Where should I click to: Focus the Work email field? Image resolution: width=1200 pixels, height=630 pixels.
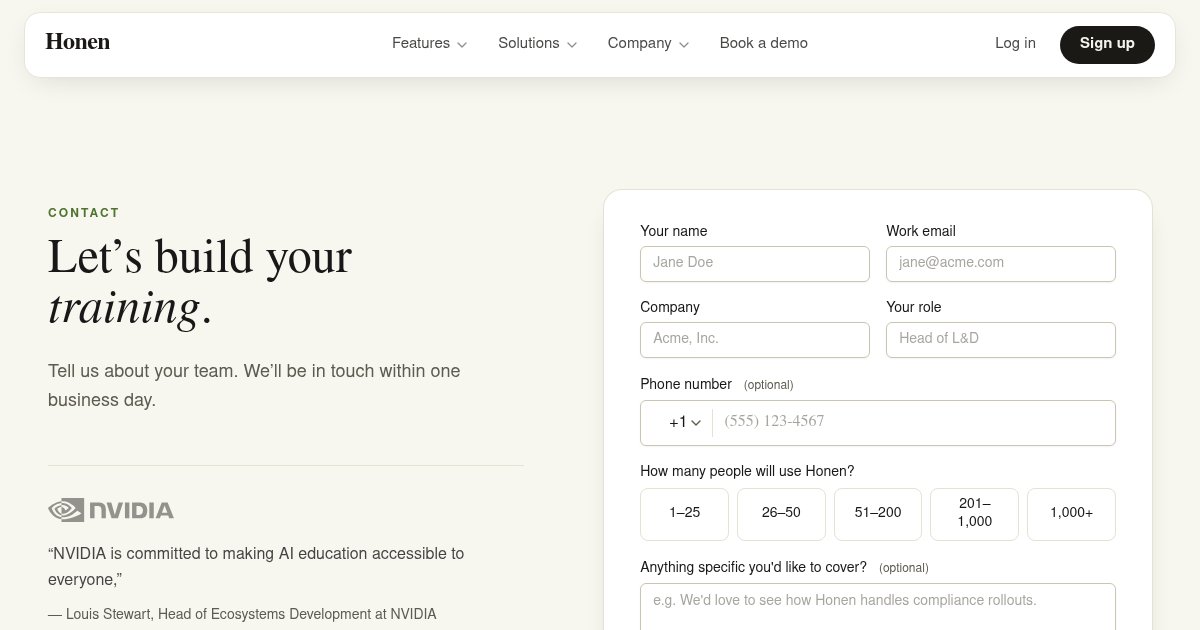click(x=1001, y=264)
